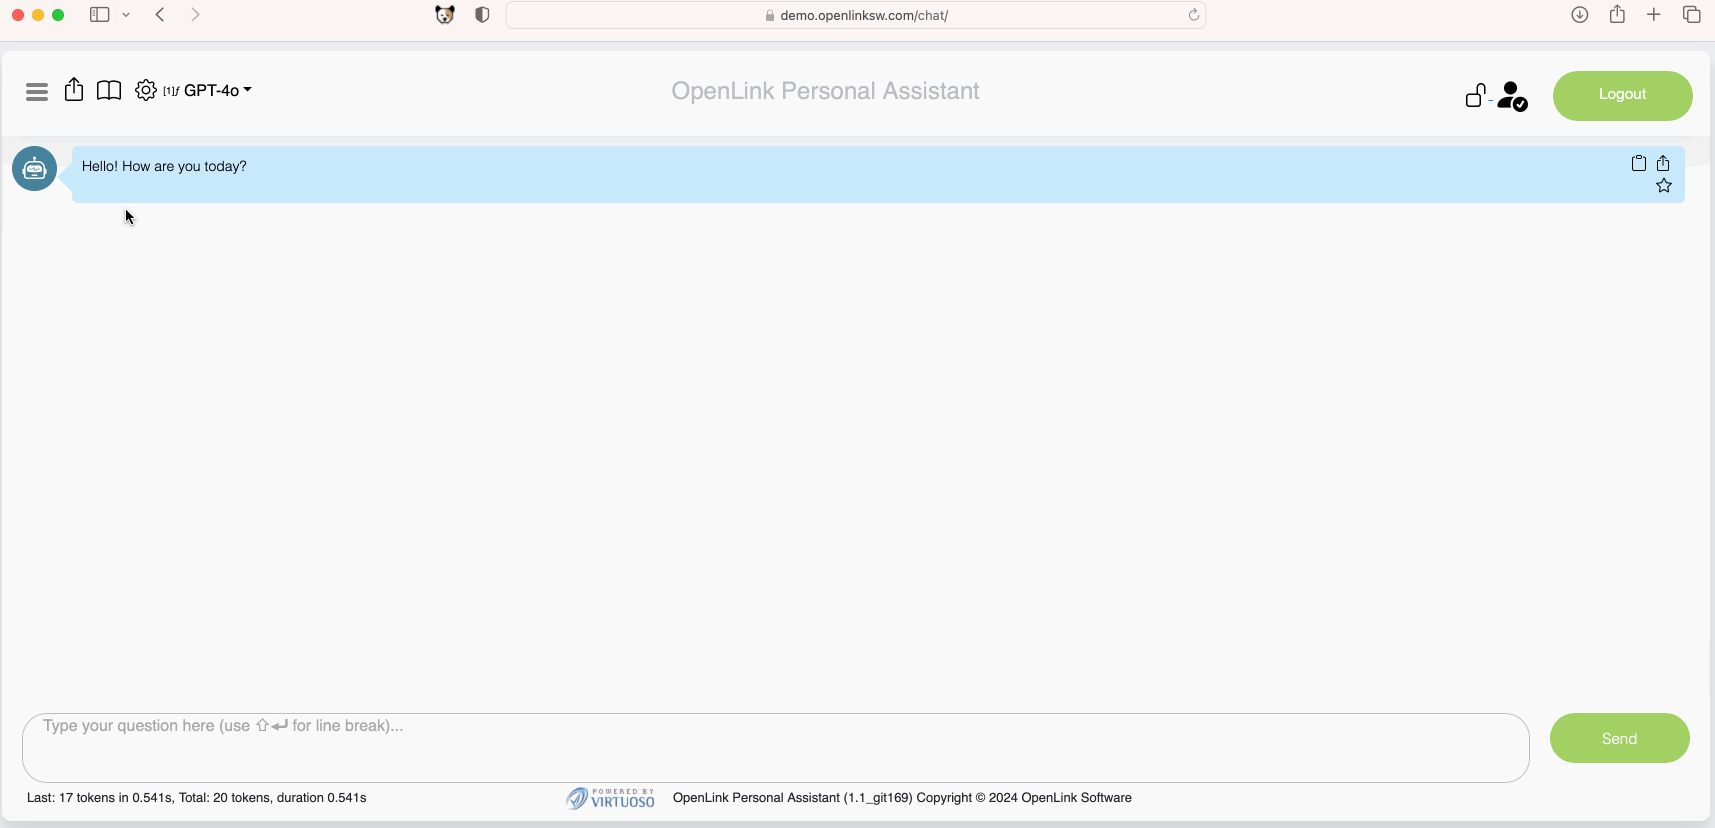Share the 'Hello! How are you today?' message
The image size is (1715, 828).
1663,163
